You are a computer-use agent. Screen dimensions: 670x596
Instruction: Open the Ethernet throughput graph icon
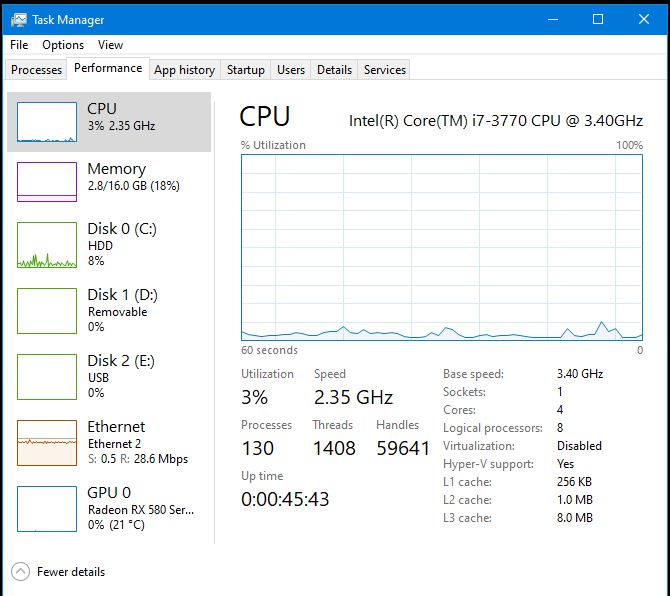(x=47, y=443)
